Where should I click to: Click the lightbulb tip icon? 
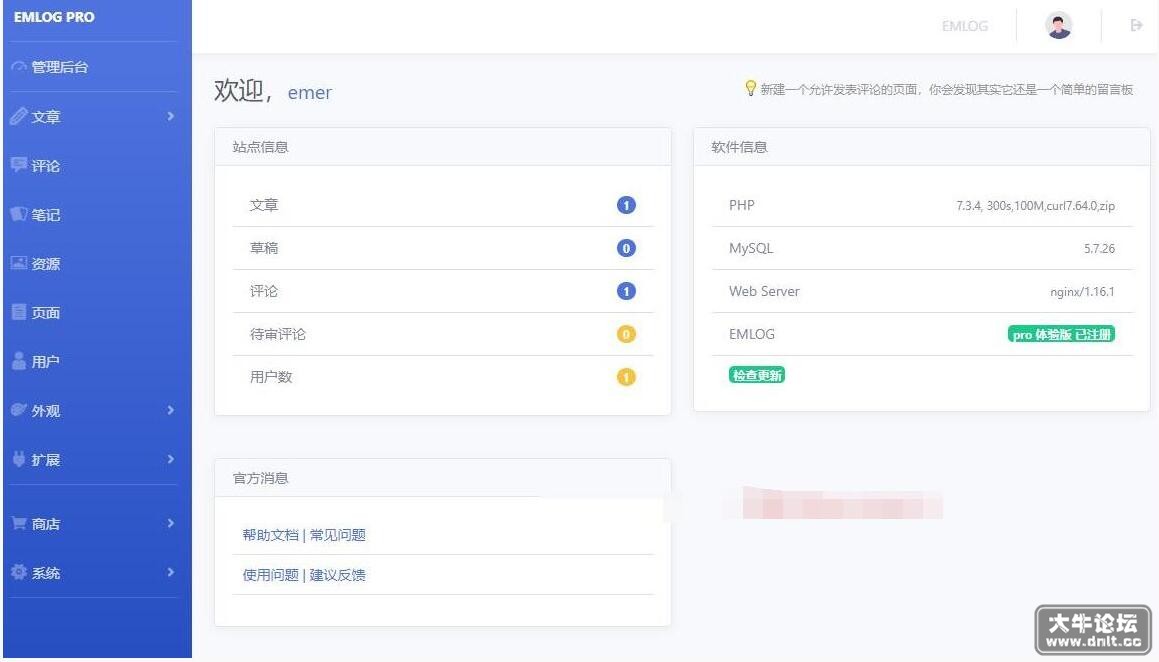pos(750,89)
